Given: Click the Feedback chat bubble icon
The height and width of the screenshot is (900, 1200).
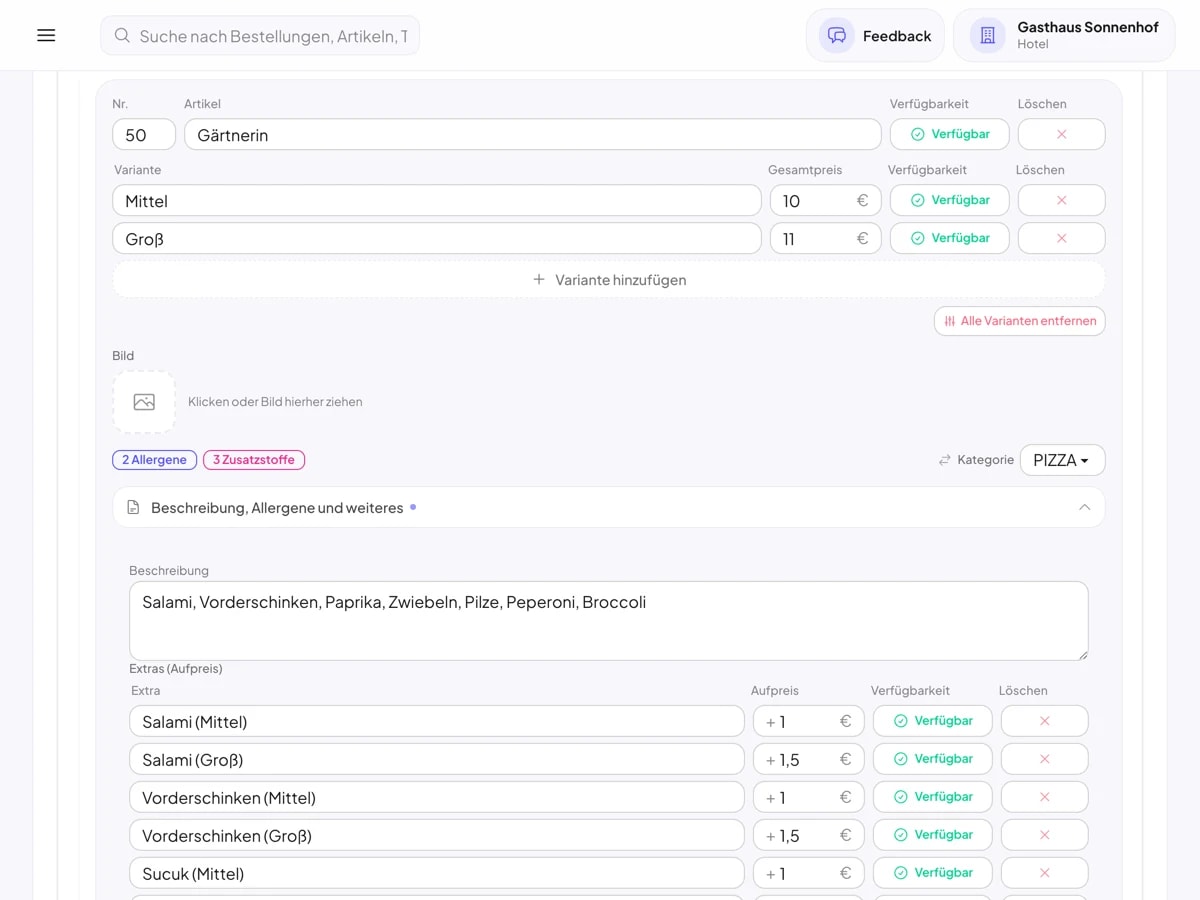Looking at the screenshot, I should pos(837,35).
